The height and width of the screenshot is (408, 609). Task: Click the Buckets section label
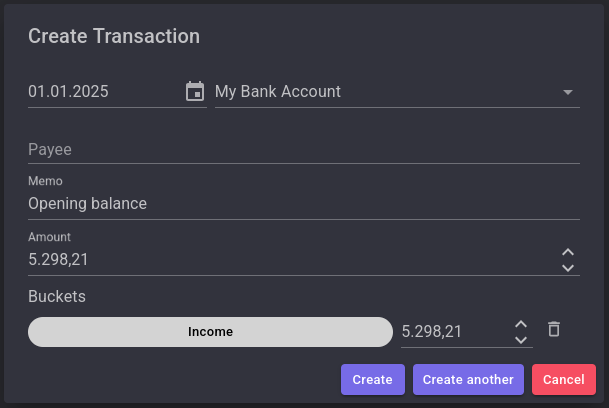pyautogui.click(x=57, y=297)
